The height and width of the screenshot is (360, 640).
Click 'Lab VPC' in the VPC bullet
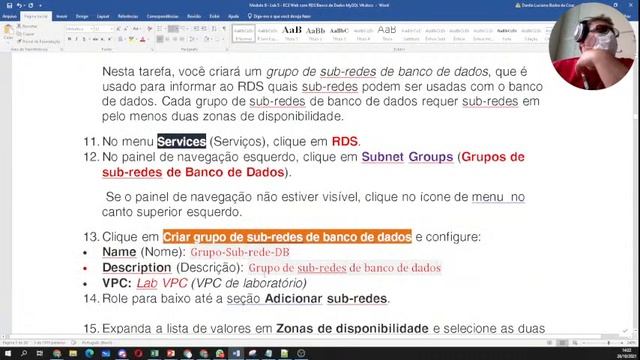tap(162, 283)
